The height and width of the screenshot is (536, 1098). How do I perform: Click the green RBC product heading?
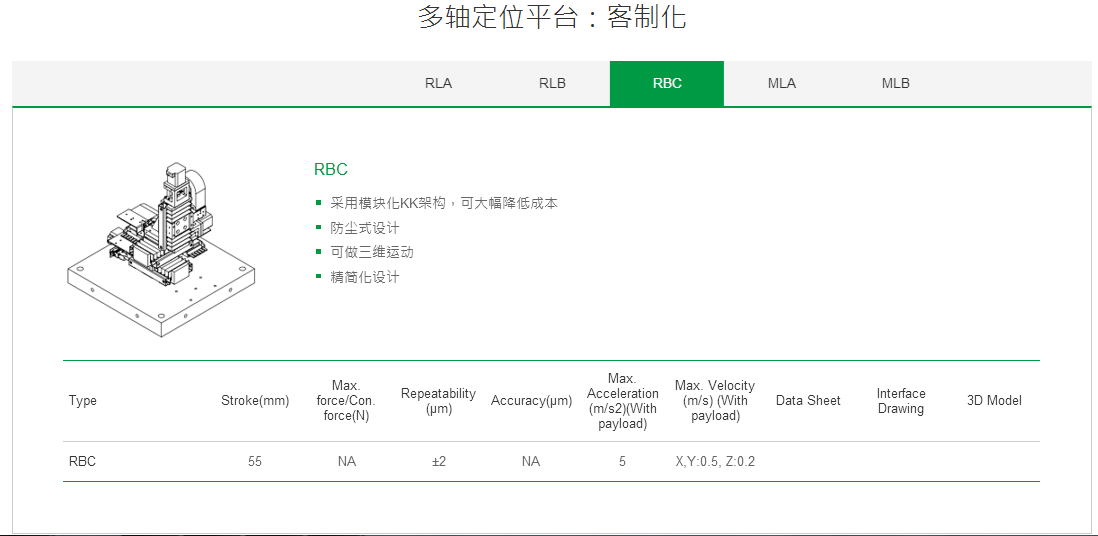tap(331, 170)
